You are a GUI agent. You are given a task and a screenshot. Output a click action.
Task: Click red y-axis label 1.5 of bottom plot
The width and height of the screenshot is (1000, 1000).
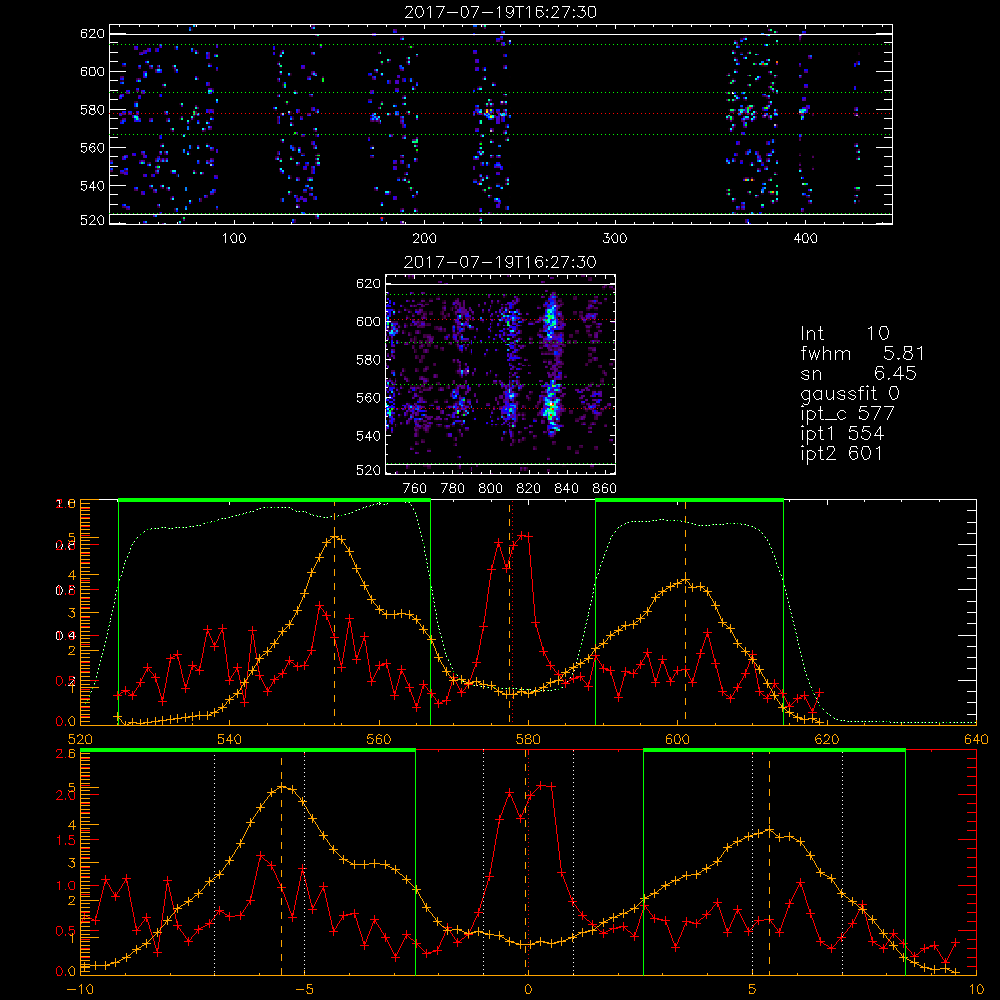66,841
